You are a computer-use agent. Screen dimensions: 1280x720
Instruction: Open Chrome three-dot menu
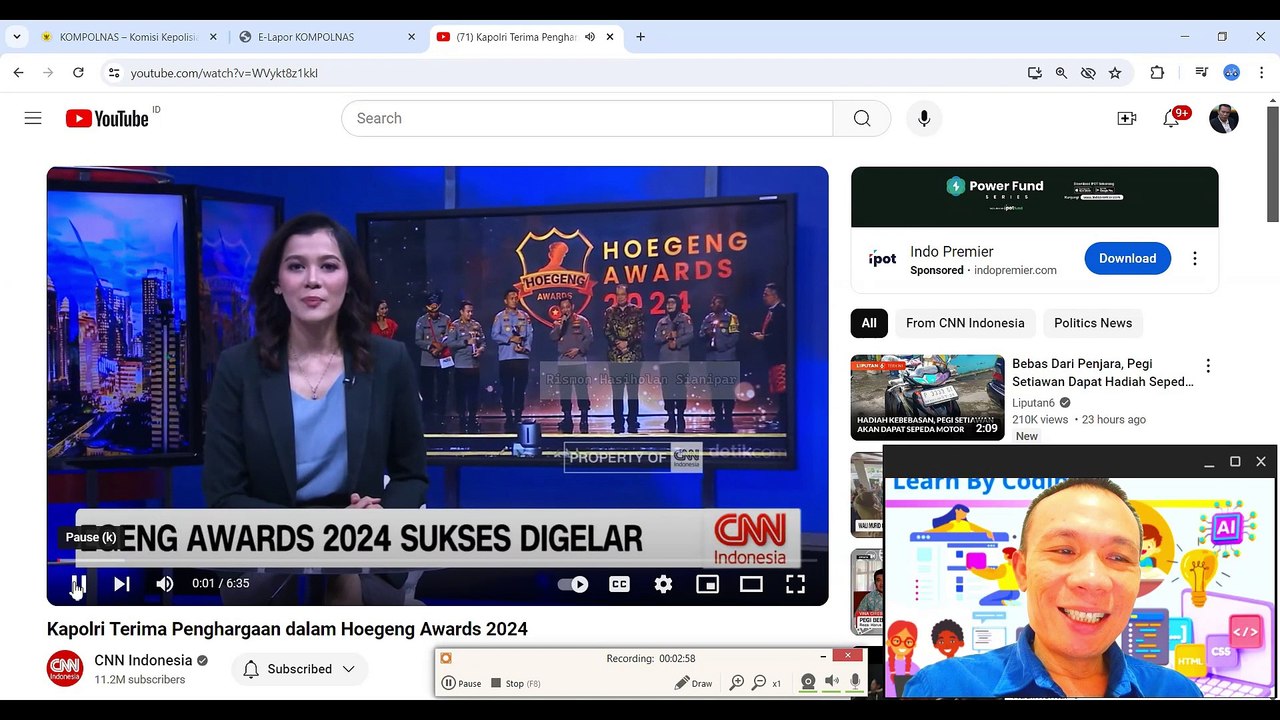[x=1261, y=73]
